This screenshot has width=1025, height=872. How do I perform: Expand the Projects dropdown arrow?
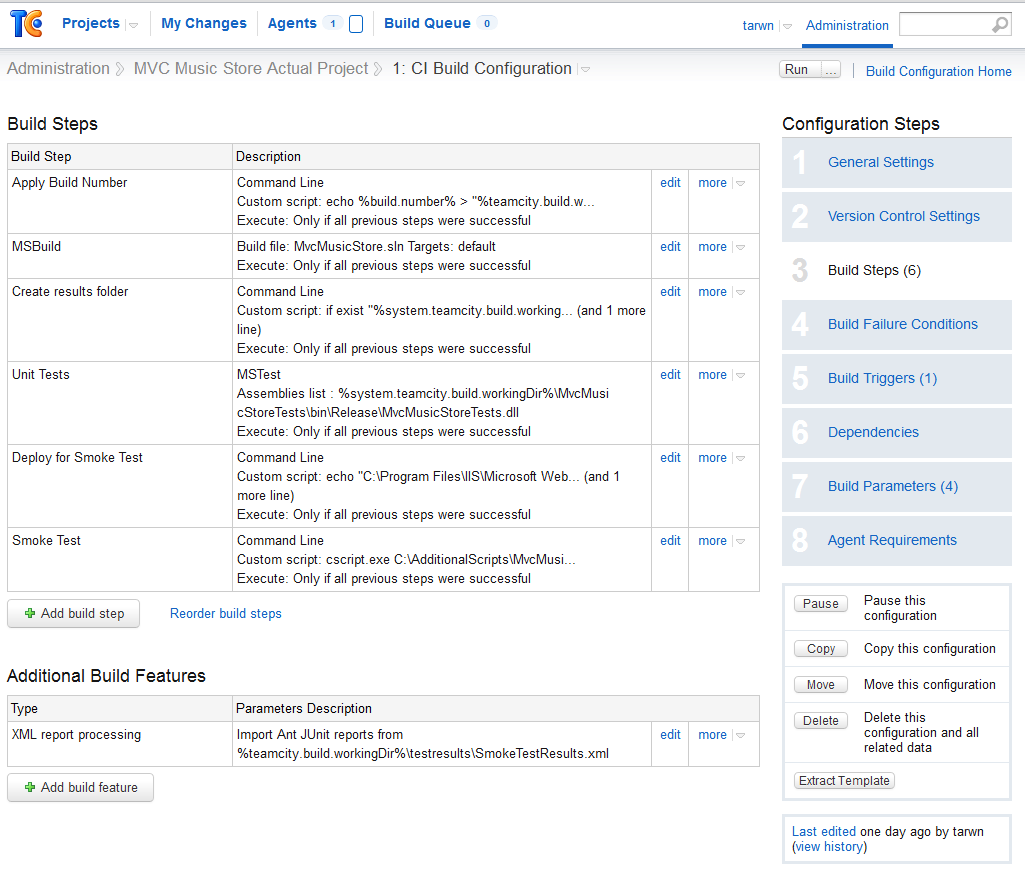[x=133, y=25]
